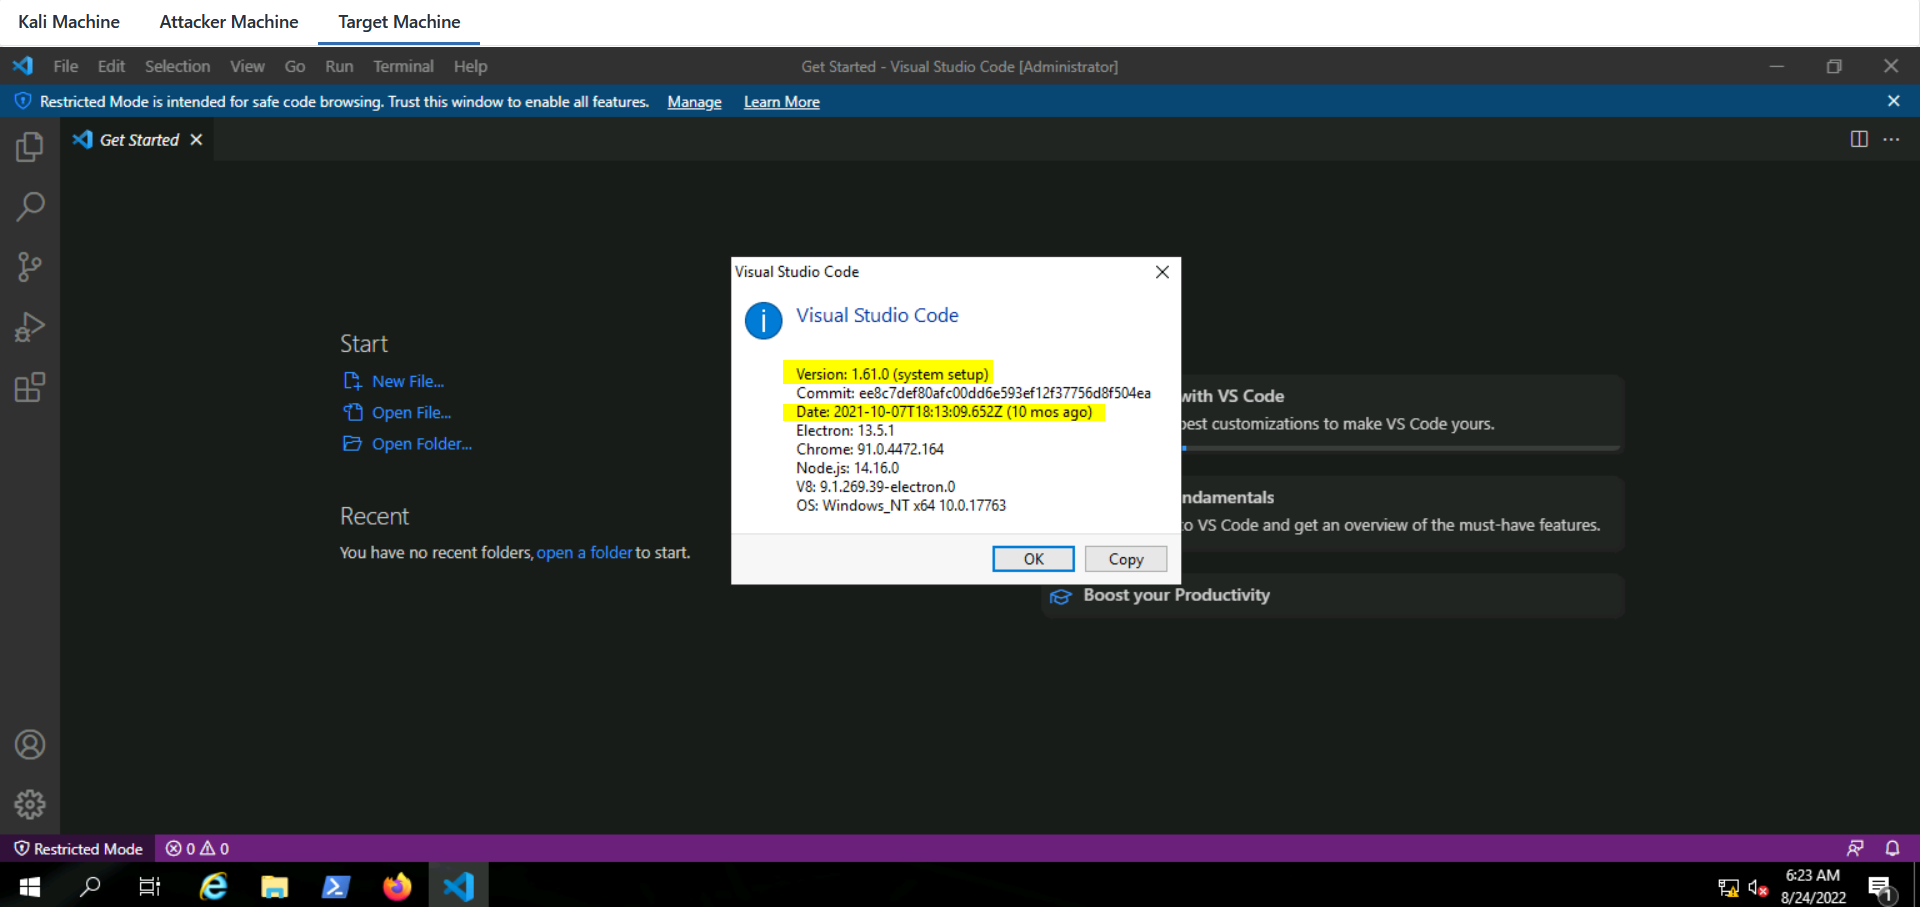The image size is (1920, 907).
Task: Click the VS Code taskbar icon
Action: 459,886
